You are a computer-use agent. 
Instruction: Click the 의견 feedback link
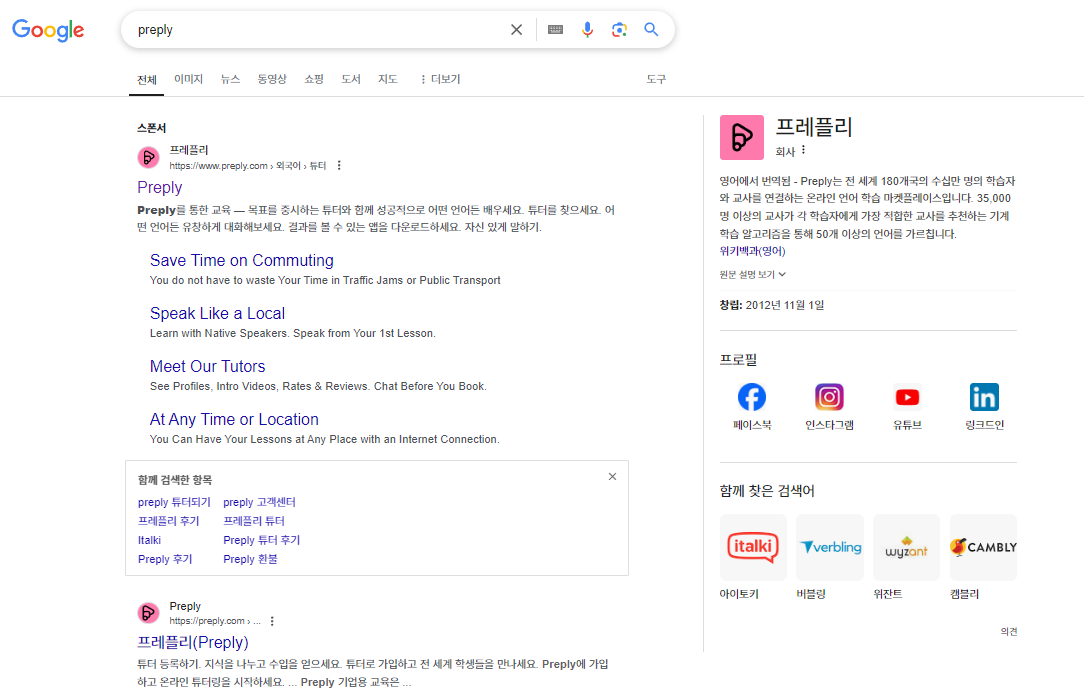(1009, 632)
